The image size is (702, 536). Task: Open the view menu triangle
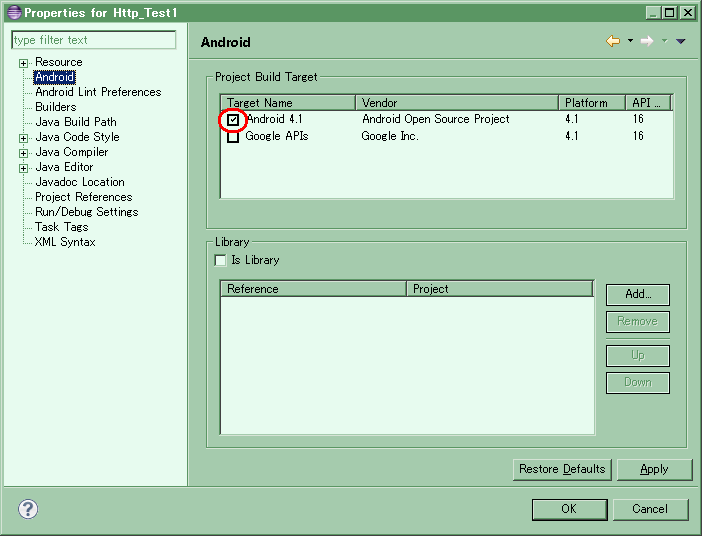pos(681,41)
